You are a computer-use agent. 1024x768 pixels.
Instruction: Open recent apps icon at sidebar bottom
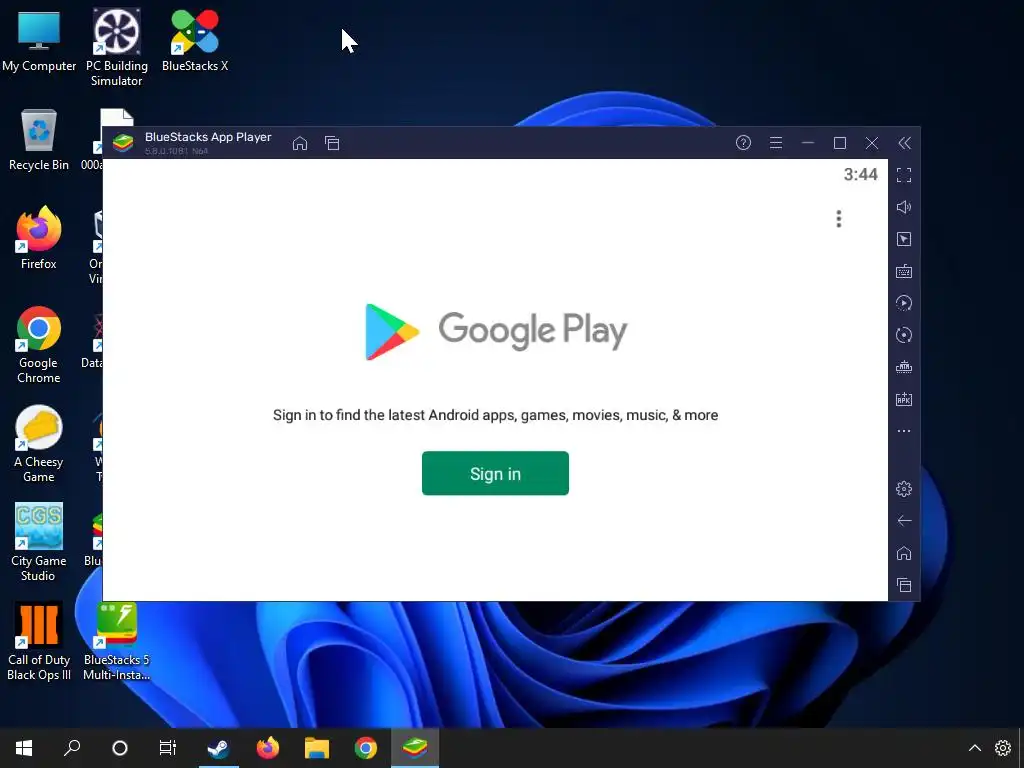904,585
